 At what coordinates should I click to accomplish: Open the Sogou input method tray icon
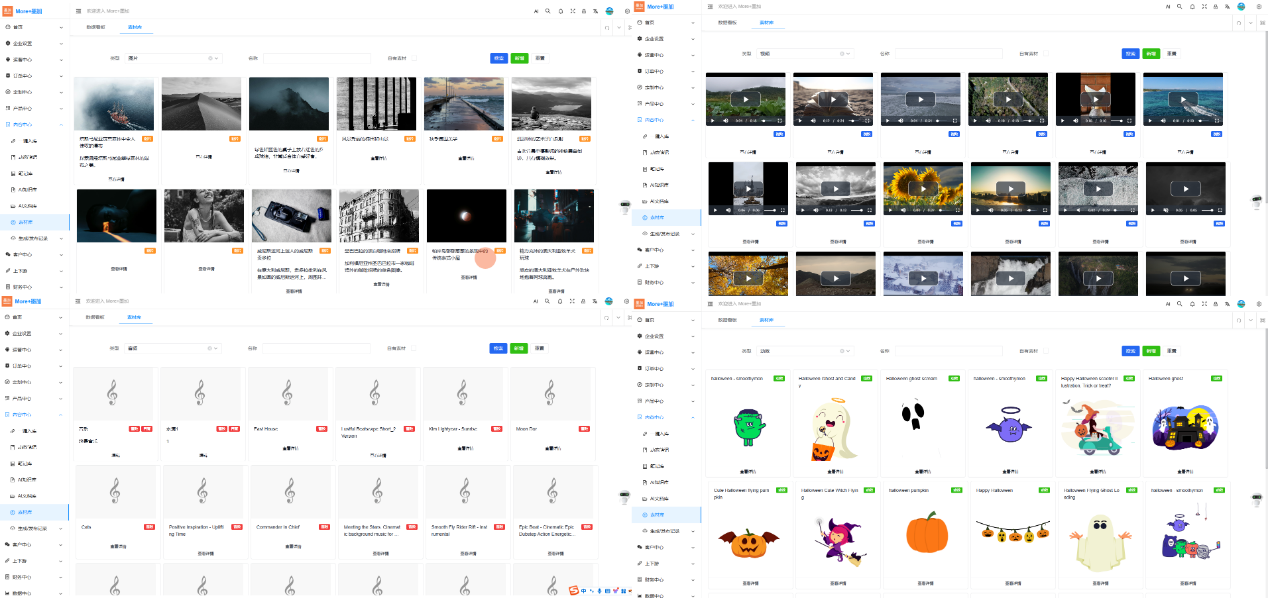[x=575, y=591]
